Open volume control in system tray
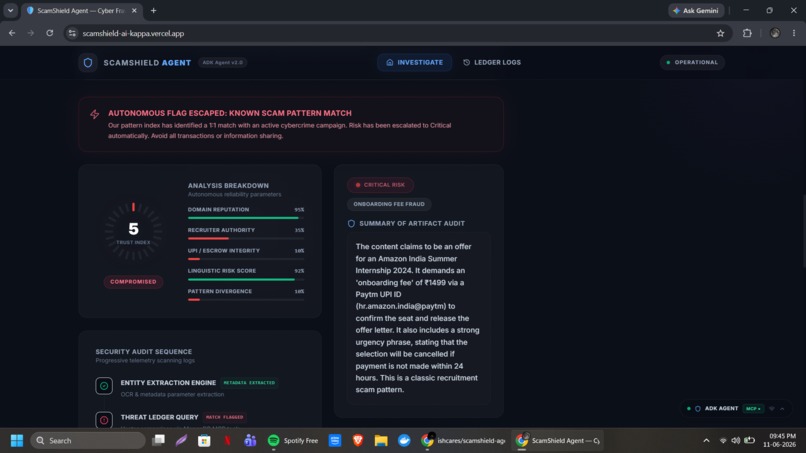Screen dimensions: 806x453 pos(736,441)
